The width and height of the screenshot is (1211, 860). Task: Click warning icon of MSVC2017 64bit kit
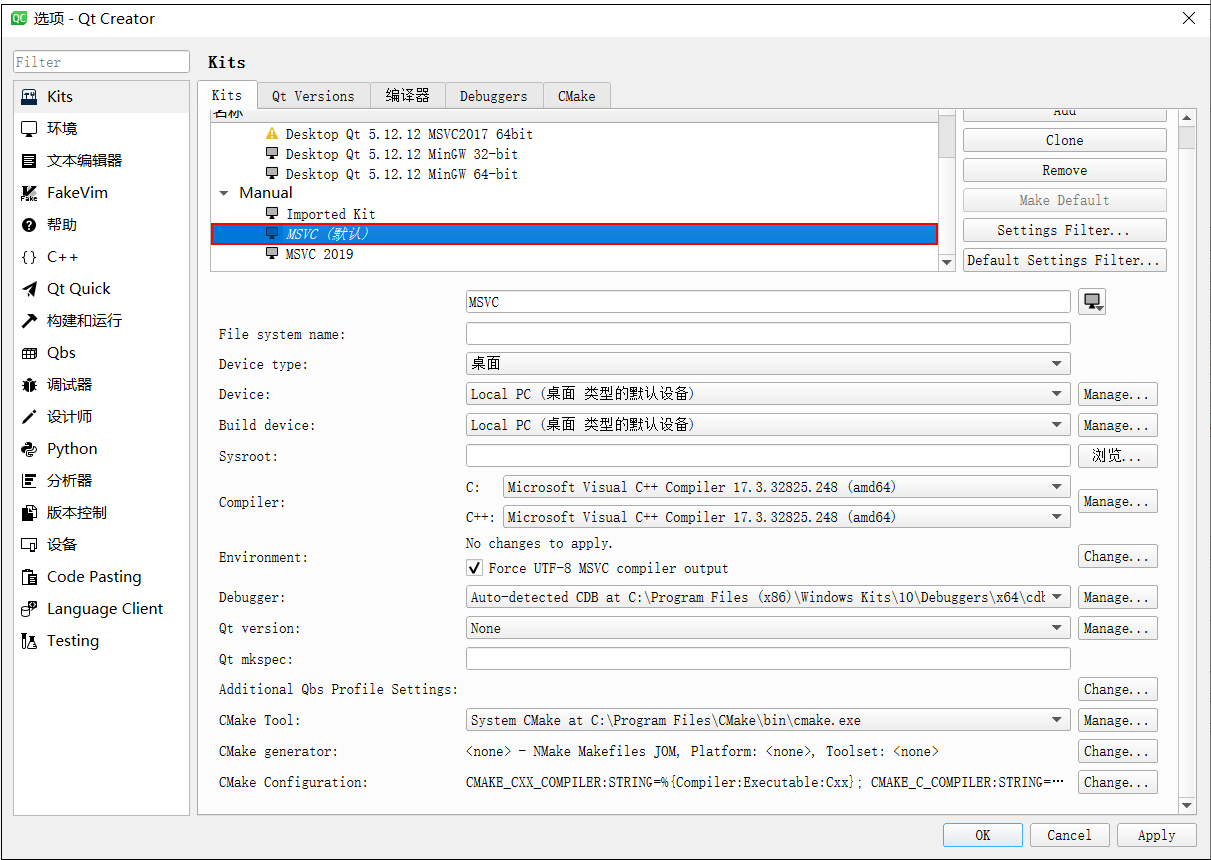(272, 134)
